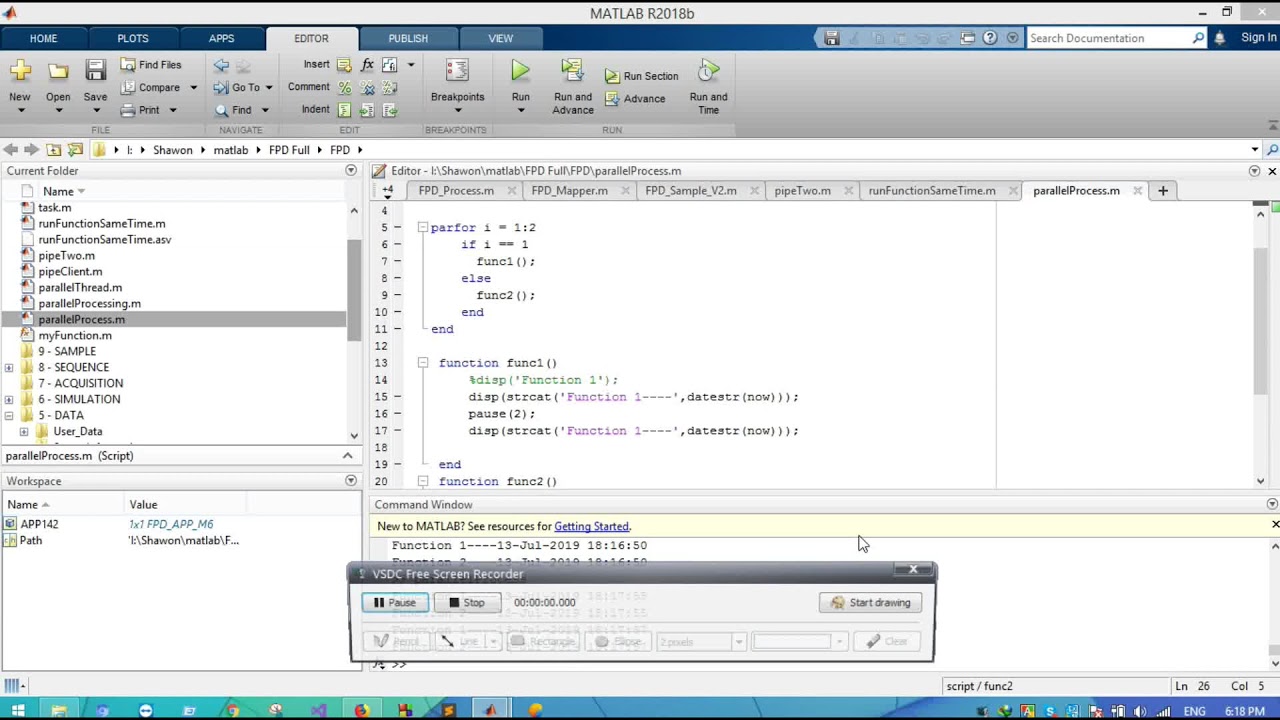1280x720 pixels.
Task: Click the up one level folder icon
Action: click(54, 150)
